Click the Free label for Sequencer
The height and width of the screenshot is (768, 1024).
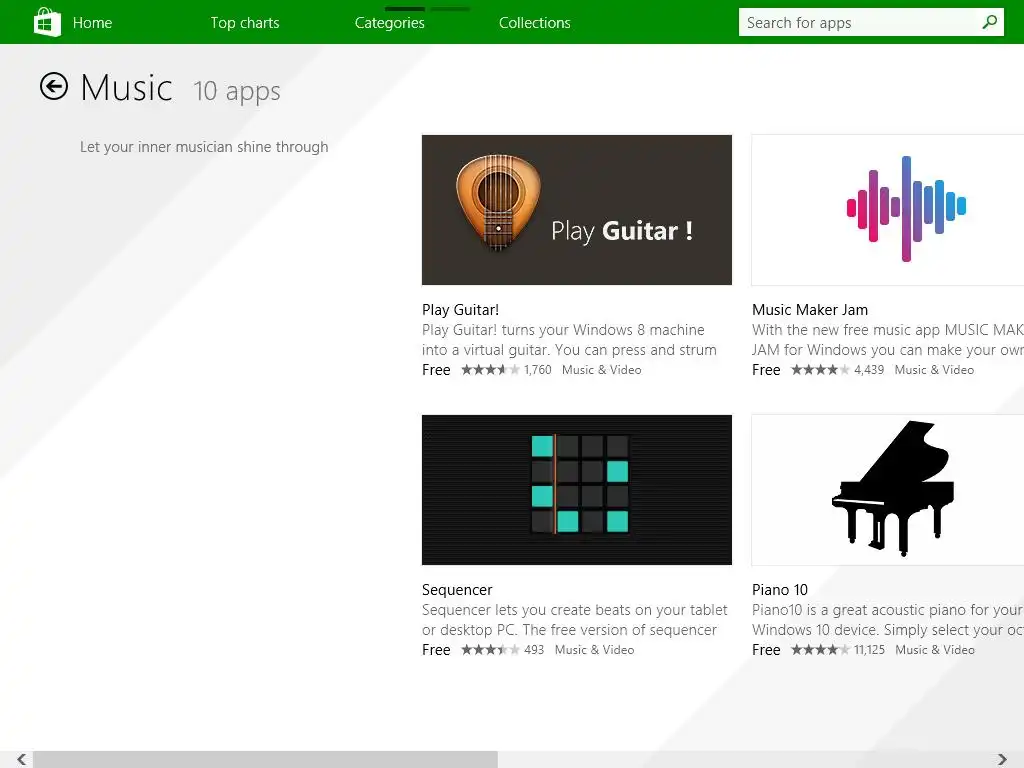coord(436,650)
